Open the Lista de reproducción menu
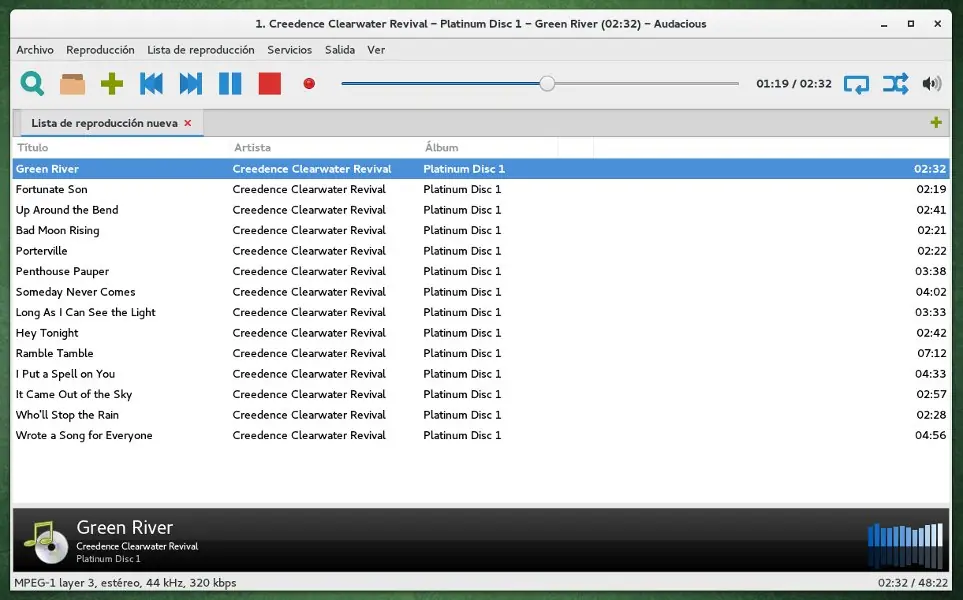 (x=201, y=50)
